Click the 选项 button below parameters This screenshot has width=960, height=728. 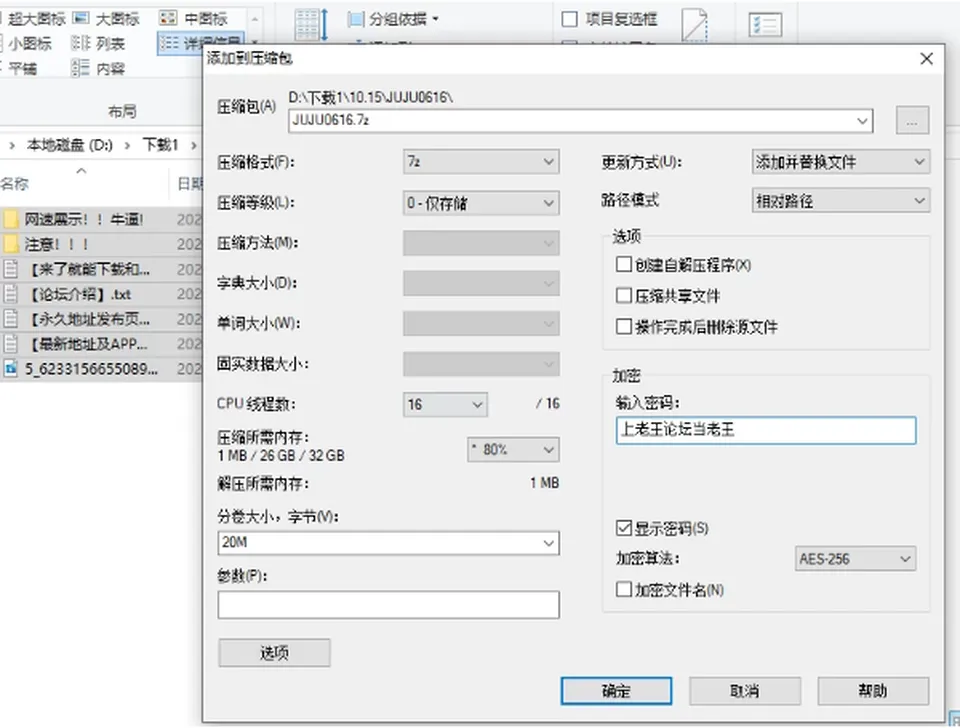(274, 653)
